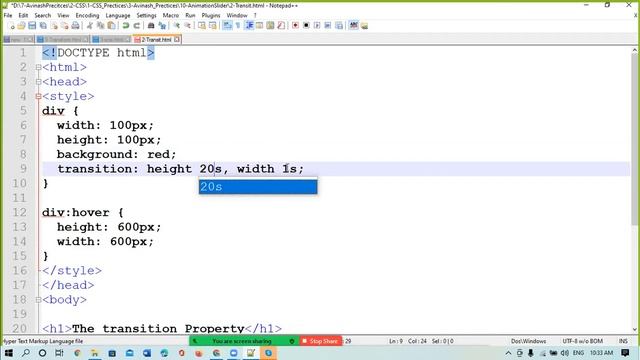
Task: Click the ENG language indicator
Action: (x=578, y=353)
